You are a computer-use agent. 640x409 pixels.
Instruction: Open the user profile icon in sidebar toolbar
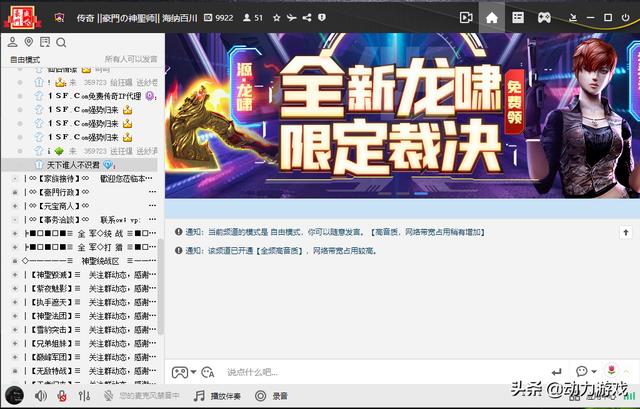pos(13,42)
